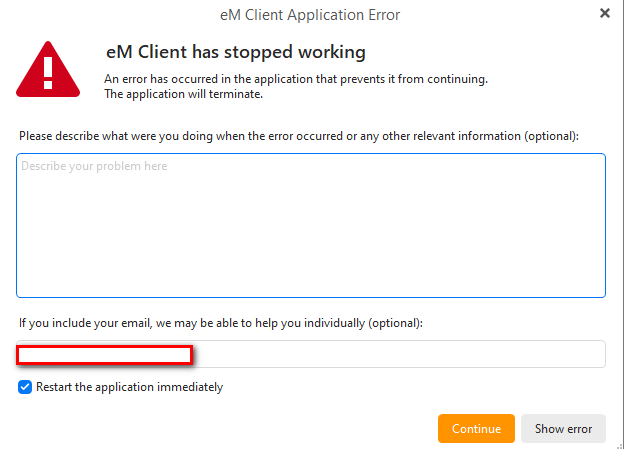
Task: Click the red-outlined area of the email field
Action: 105,355
